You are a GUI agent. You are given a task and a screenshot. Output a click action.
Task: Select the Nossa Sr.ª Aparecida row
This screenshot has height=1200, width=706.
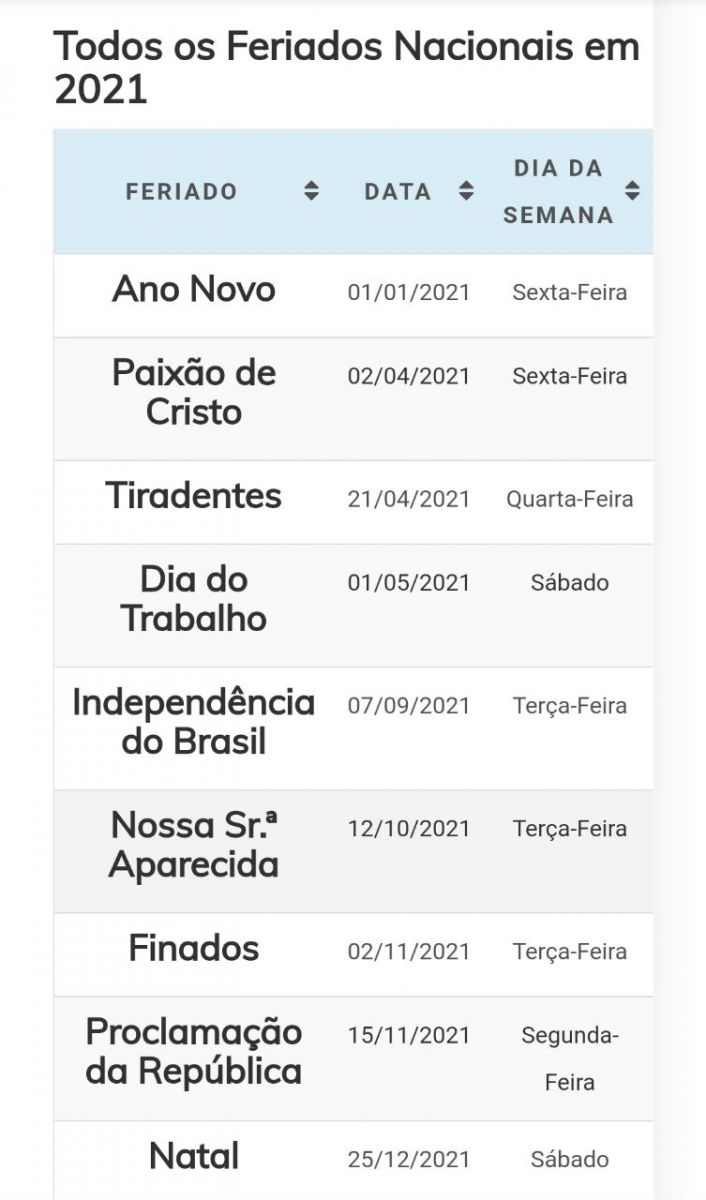click(x=194, y=845)
